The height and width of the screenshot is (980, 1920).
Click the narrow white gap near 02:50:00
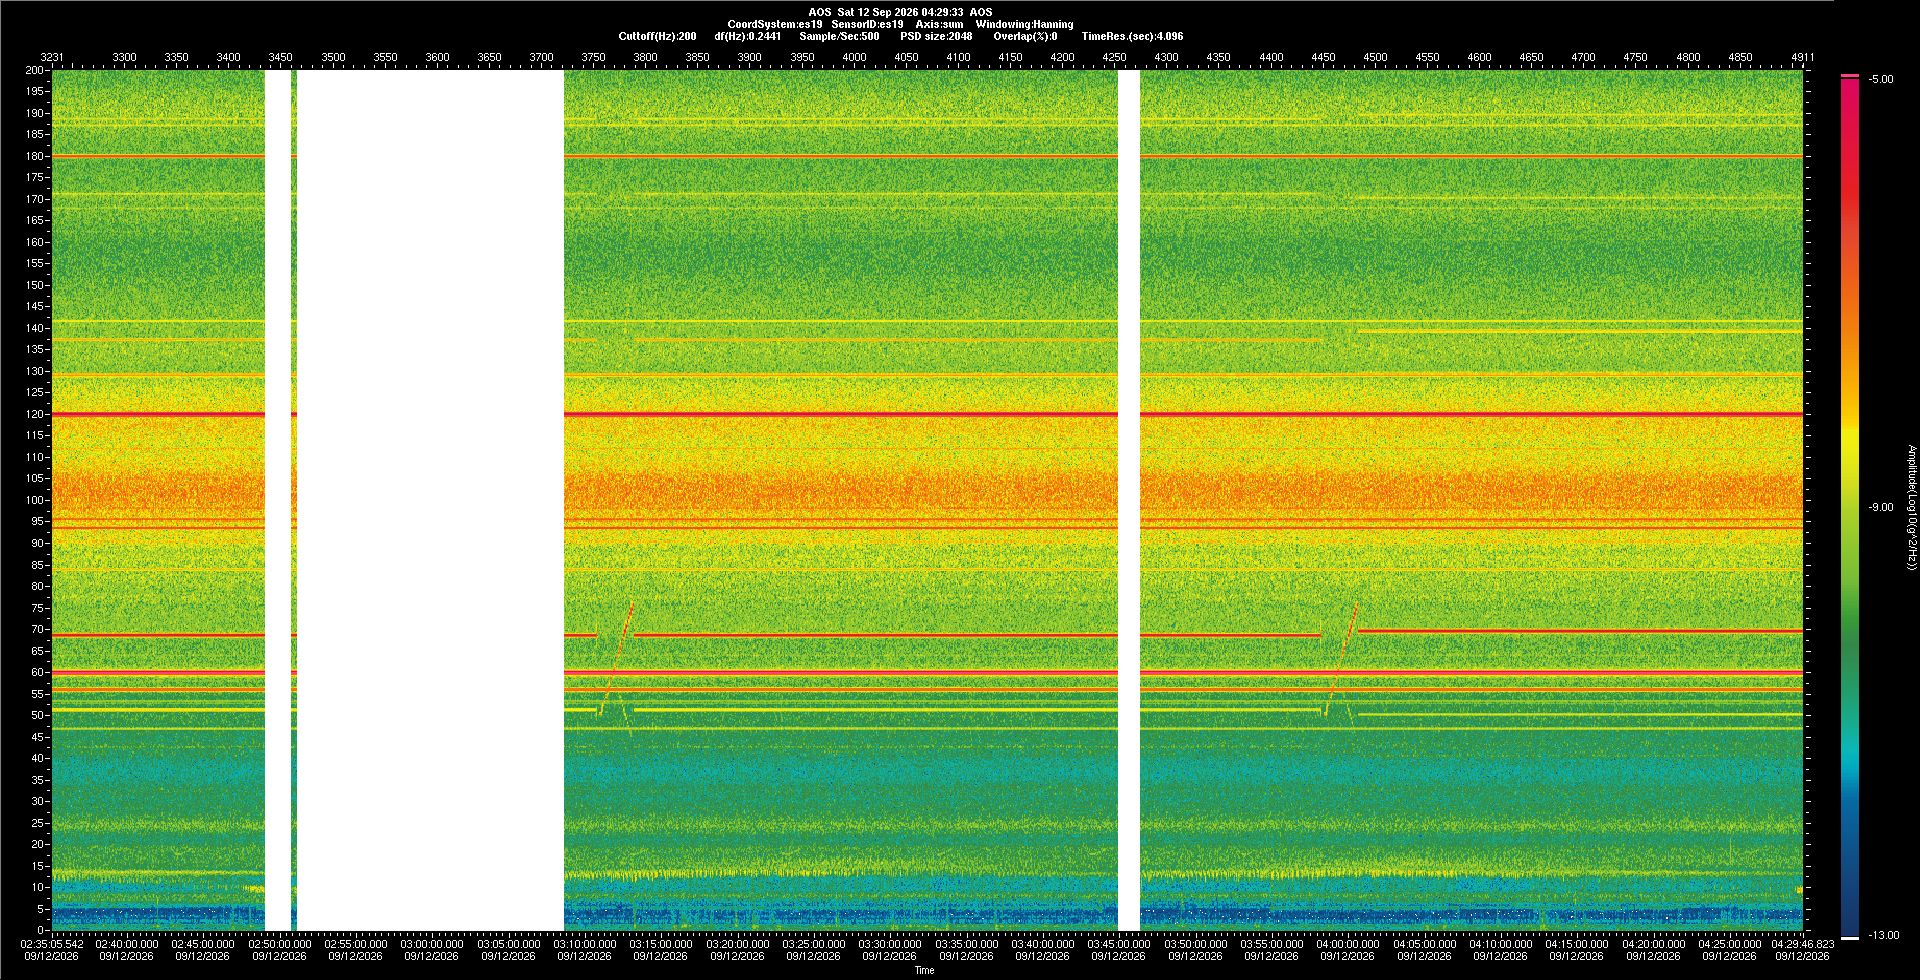click(278, 500)
